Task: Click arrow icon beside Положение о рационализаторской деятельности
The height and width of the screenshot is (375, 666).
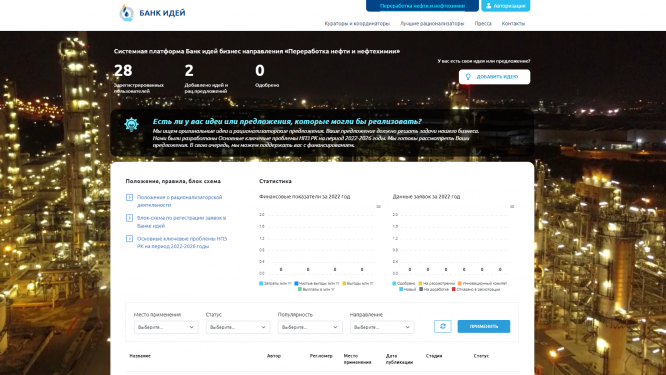Action: coord(130,197)
